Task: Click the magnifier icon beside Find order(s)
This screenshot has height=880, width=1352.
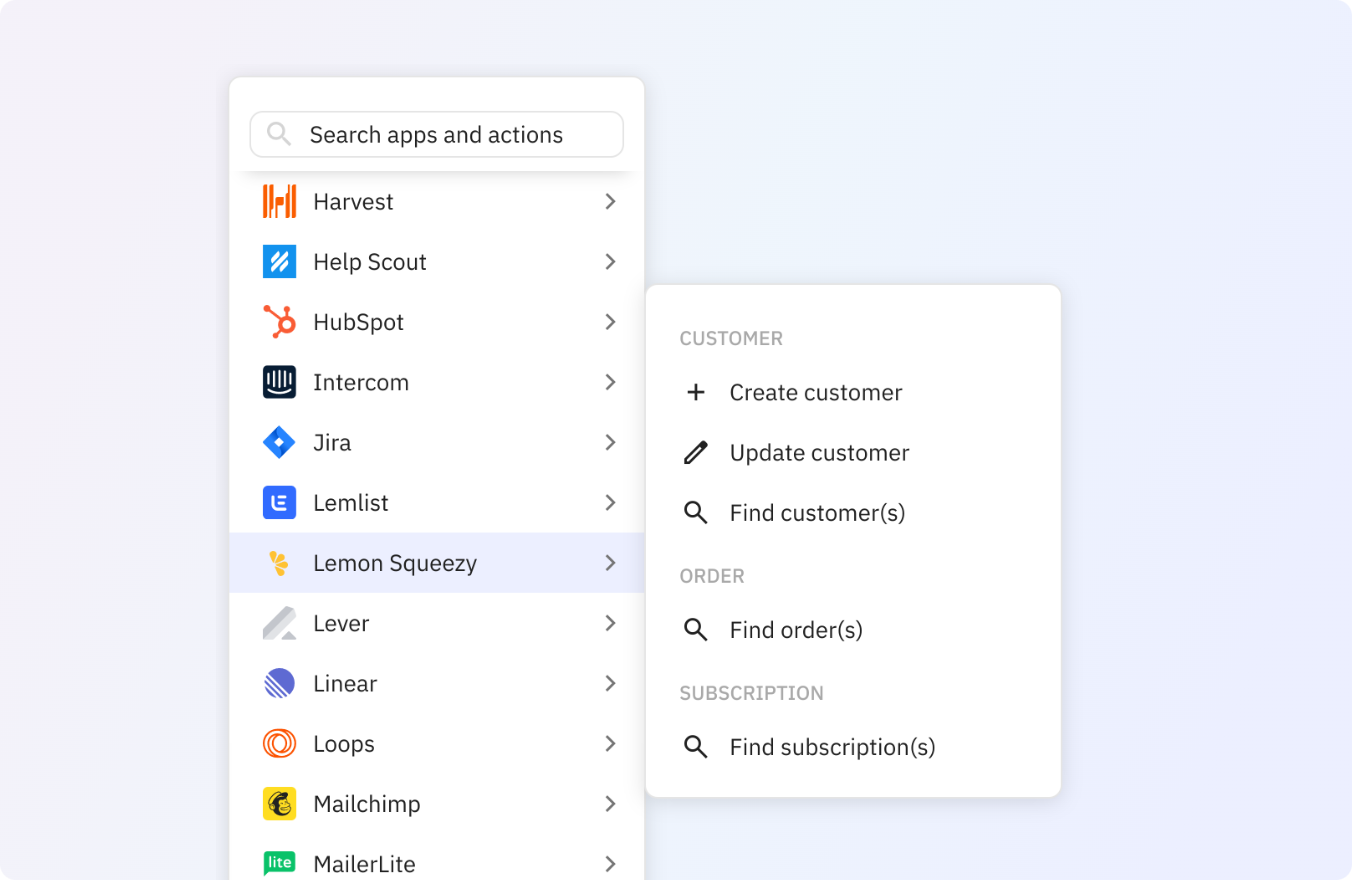Action: pyautogui.click(x=696, y=630)
